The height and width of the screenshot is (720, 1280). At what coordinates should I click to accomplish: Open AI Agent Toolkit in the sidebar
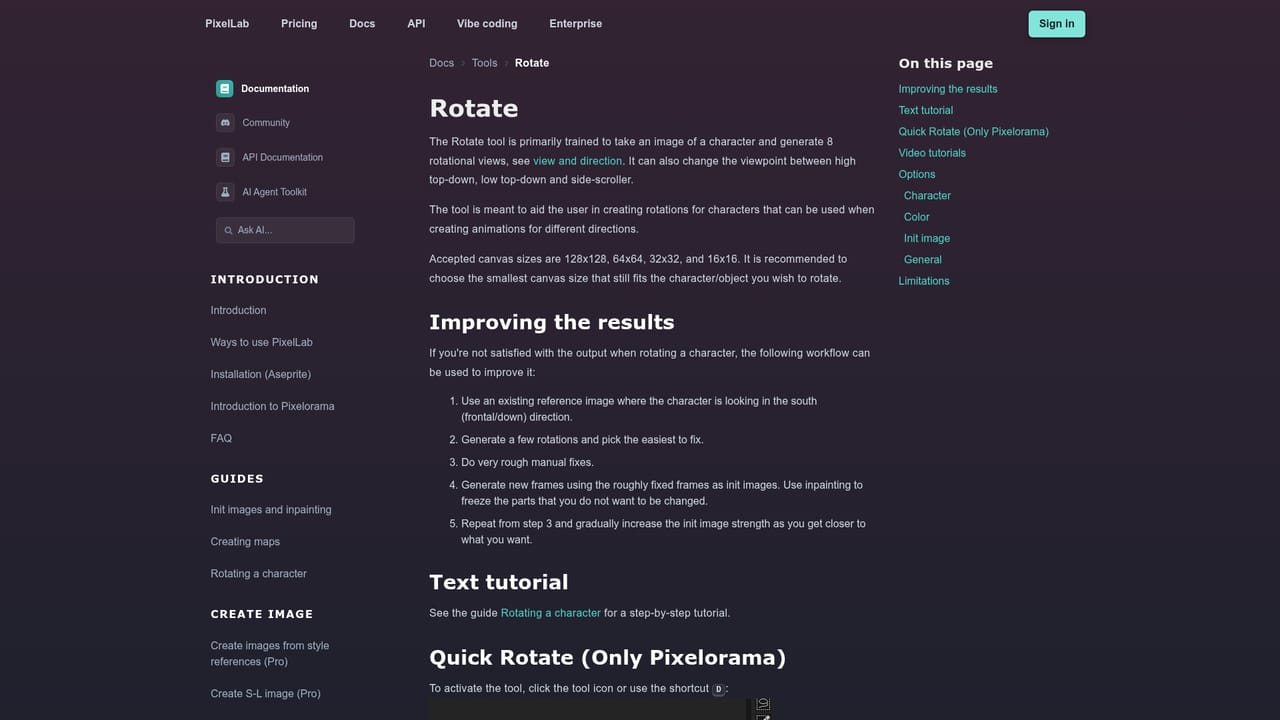tap(274, 192)
